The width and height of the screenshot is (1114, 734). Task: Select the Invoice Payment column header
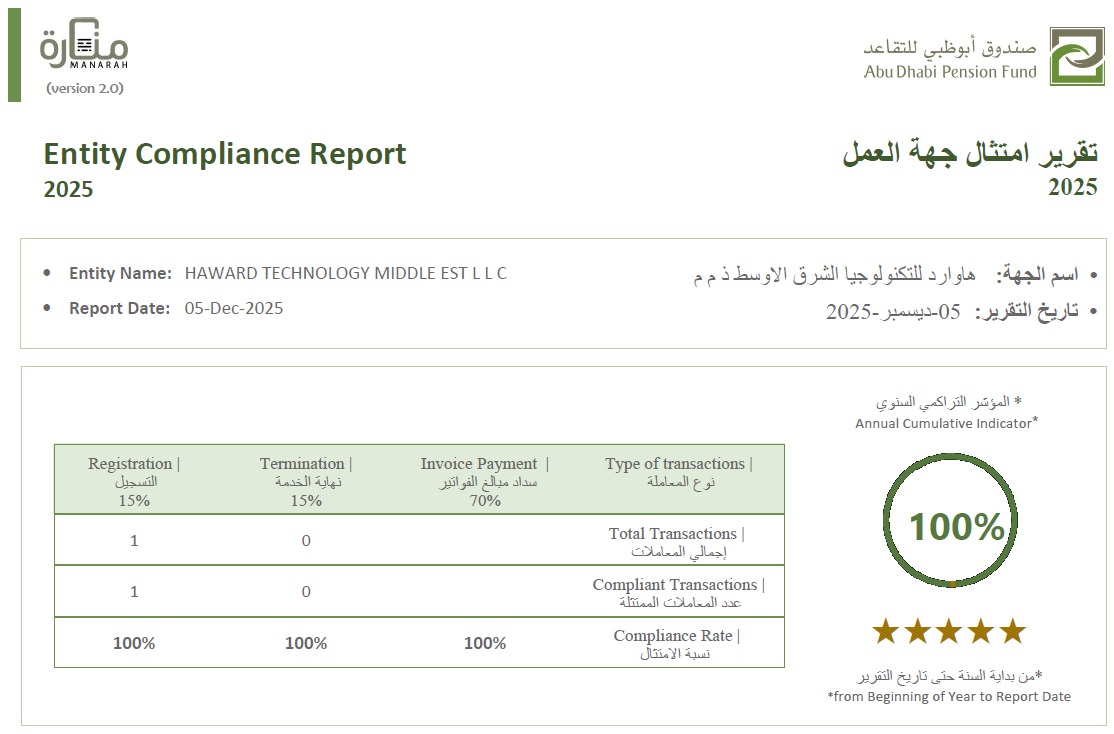pos(485,480)
